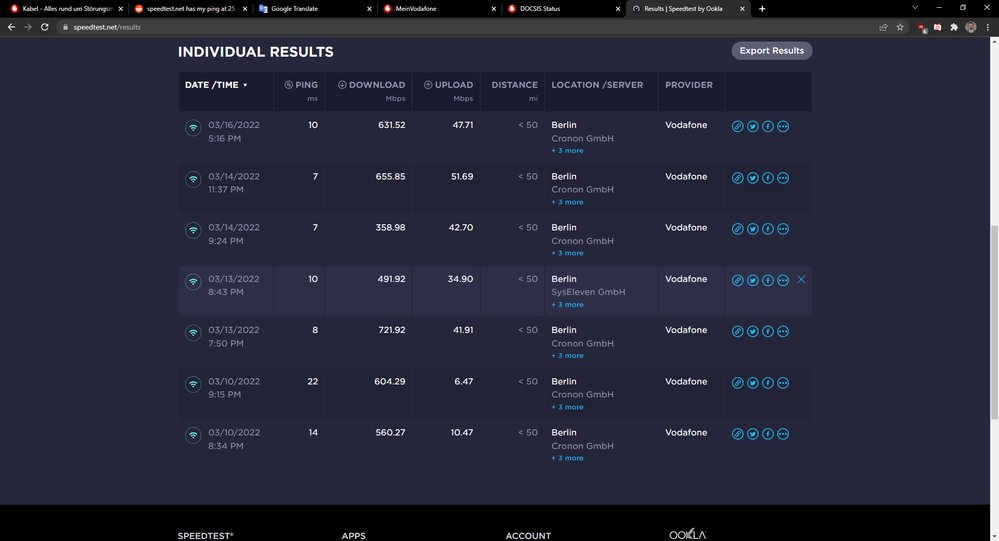Copy link for 03/10/2022 9:15 PM result
This screenshot has width=999, height=541.
pyautogui.click(x=737, y=383)
